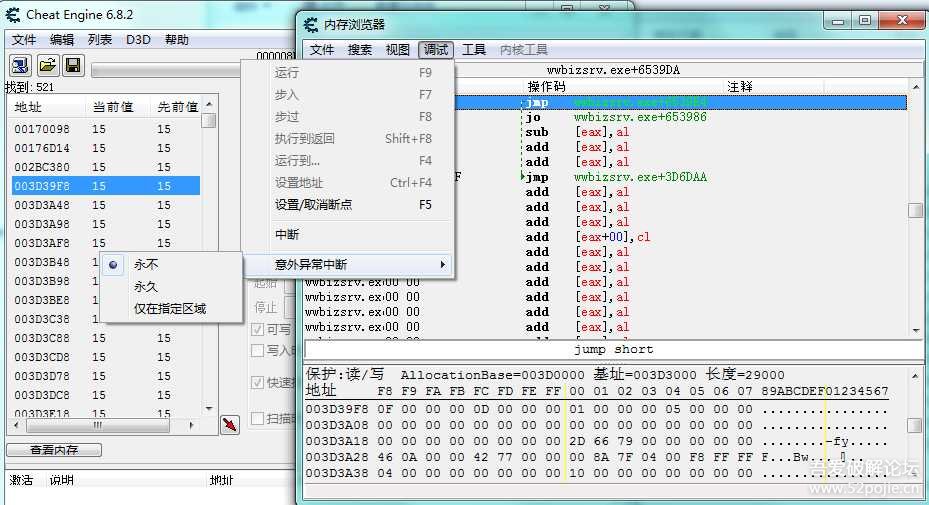Open 编辑 menu in Cheat Engine window
Image resolution: width=929 pixels, height=505 pixels.
click(x=62, y=40)
